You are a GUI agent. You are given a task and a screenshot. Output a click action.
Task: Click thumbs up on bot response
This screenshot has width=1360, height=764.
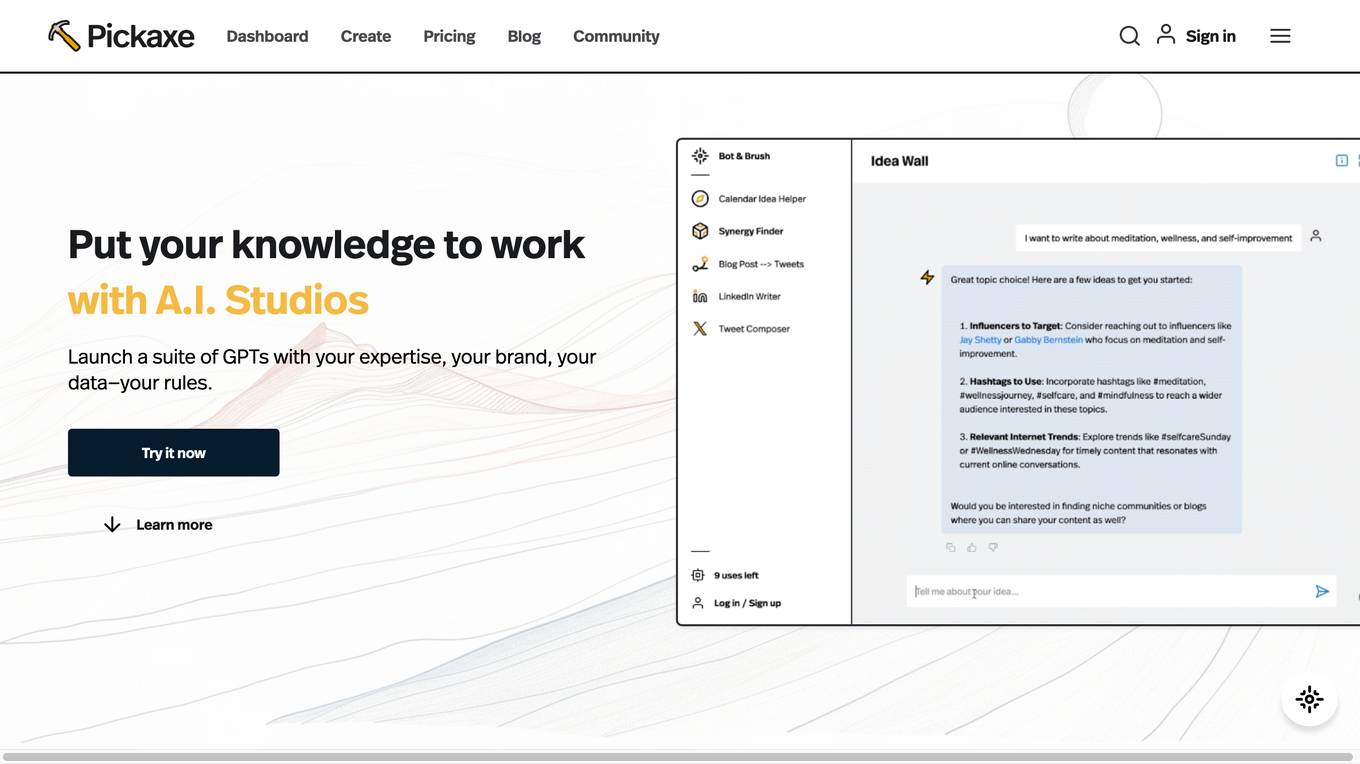971,547
